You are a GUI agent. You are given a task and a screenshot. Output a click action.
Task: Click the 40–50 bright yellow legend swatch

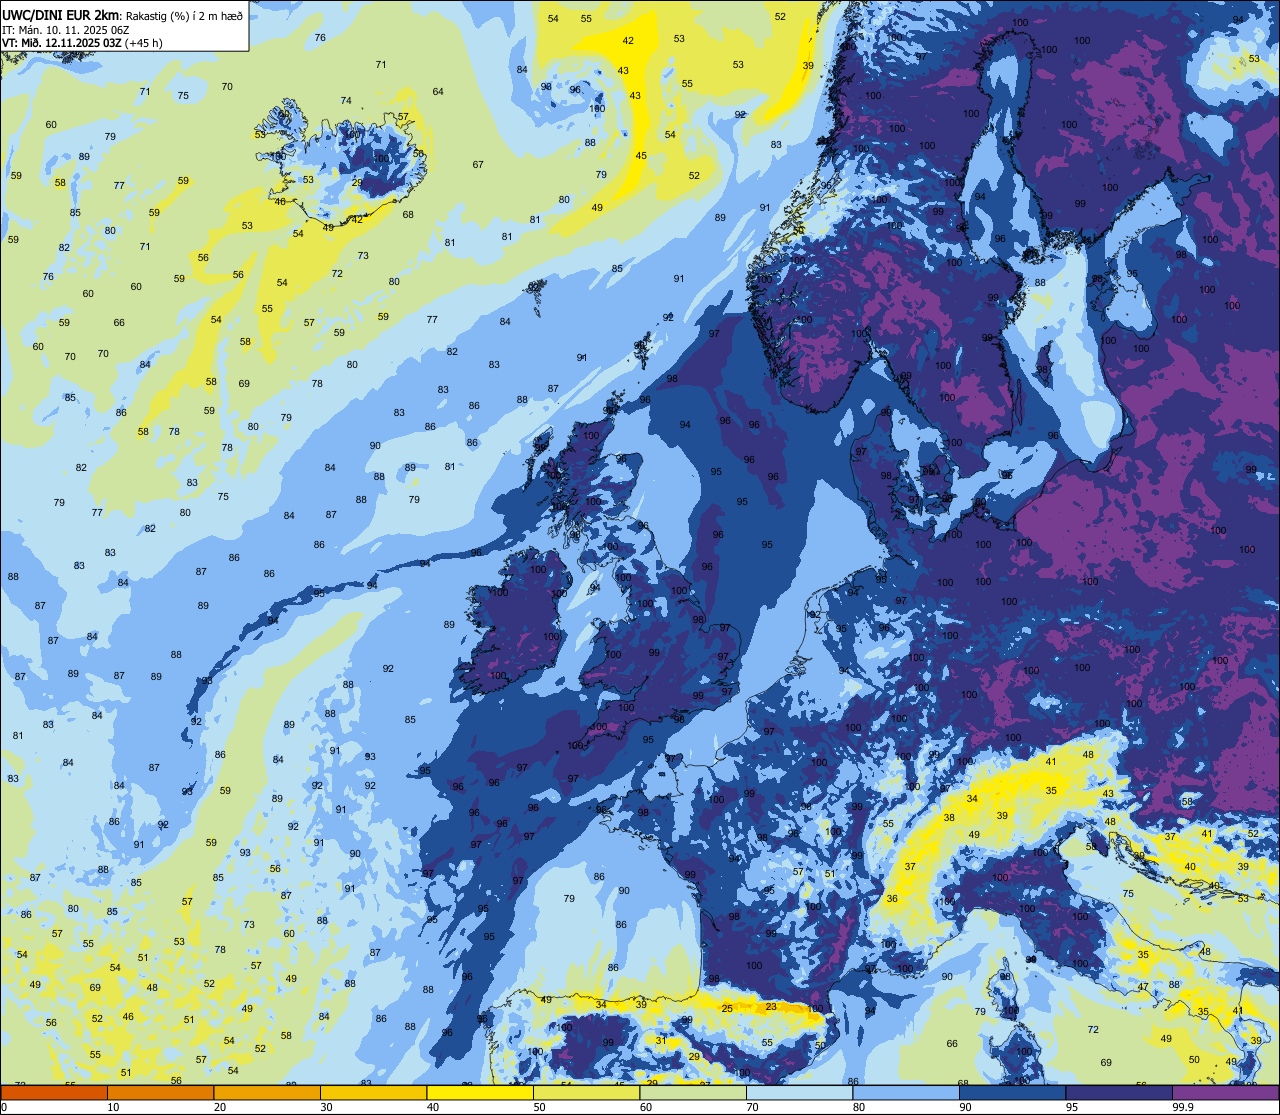[480, 1092]
